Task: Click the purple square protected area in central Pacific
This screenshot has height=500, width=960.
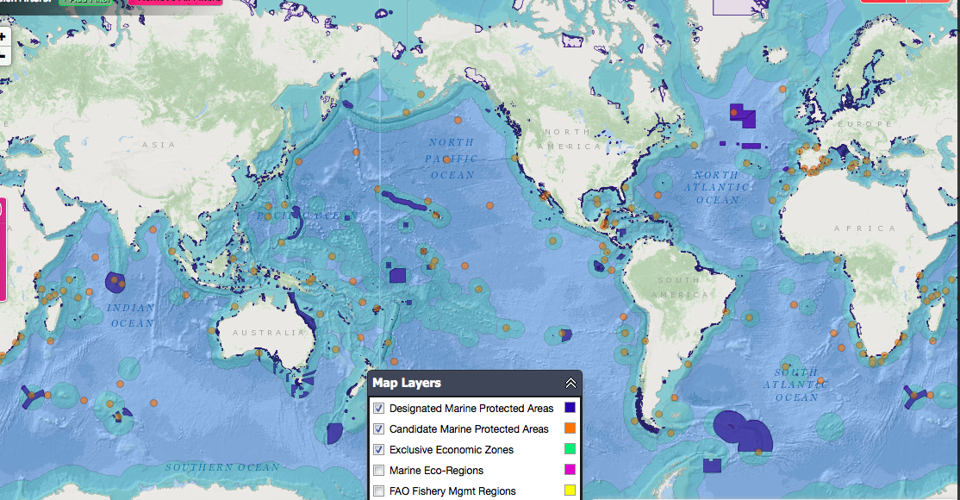Action: coord(397,276)
